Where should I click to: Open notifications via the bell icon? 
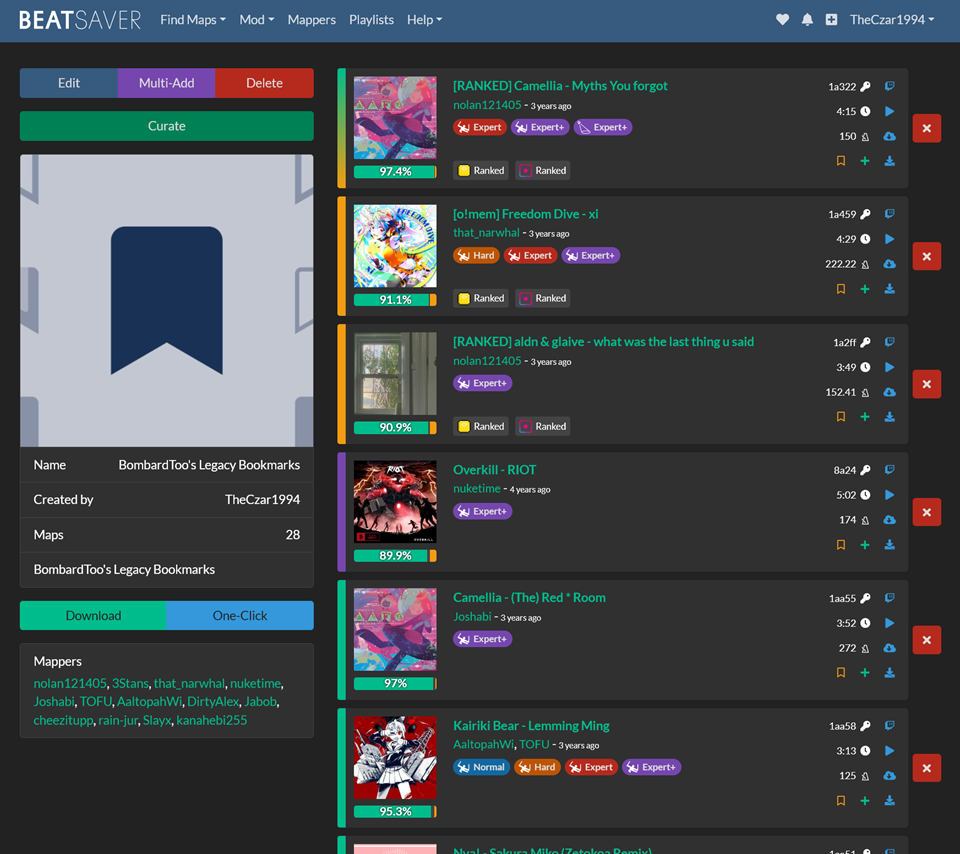807,20
